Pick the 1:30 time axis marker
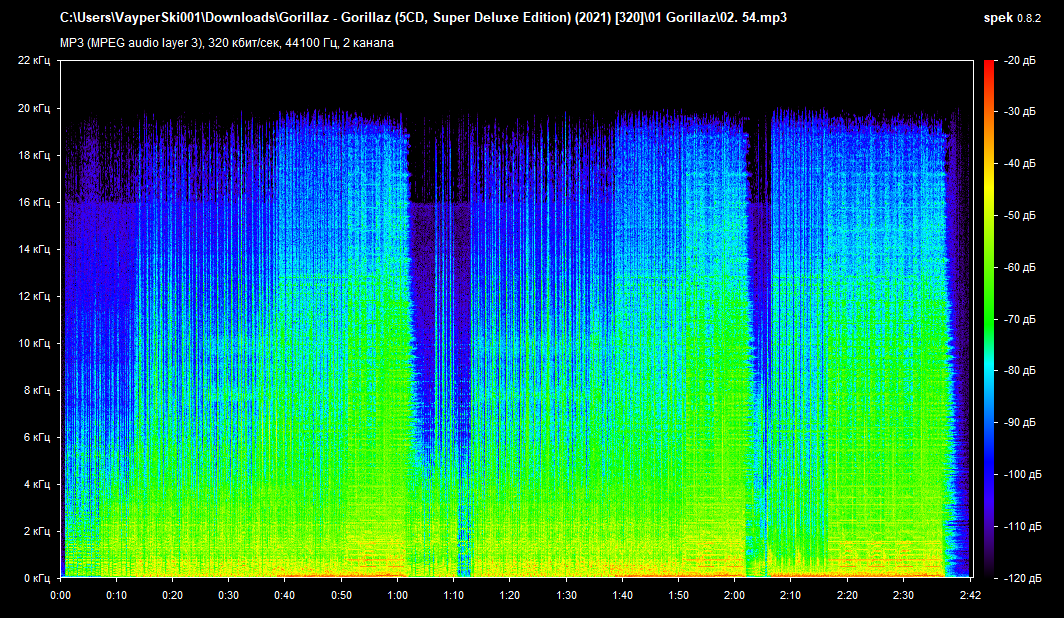This screenshot has width=1064, height=618. point(567,594)
